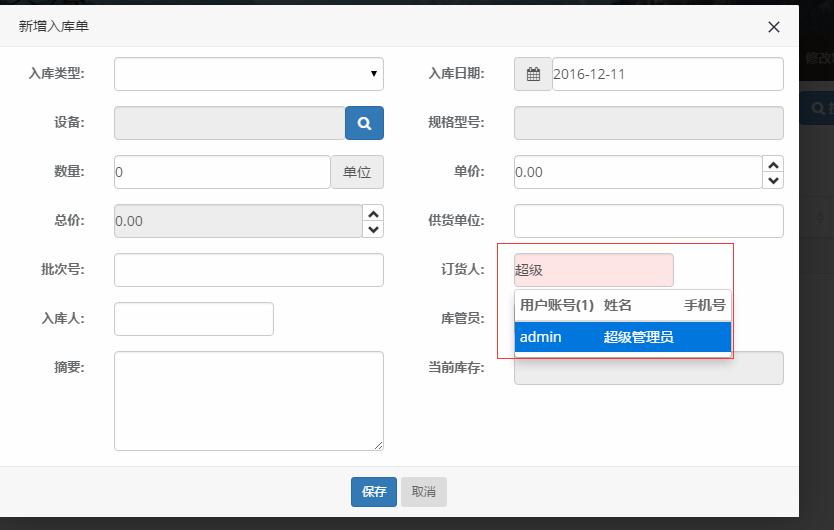Click the 保存 button
Image resolution: width=834 pixels, height=530 pixels.
coord(374,492)
